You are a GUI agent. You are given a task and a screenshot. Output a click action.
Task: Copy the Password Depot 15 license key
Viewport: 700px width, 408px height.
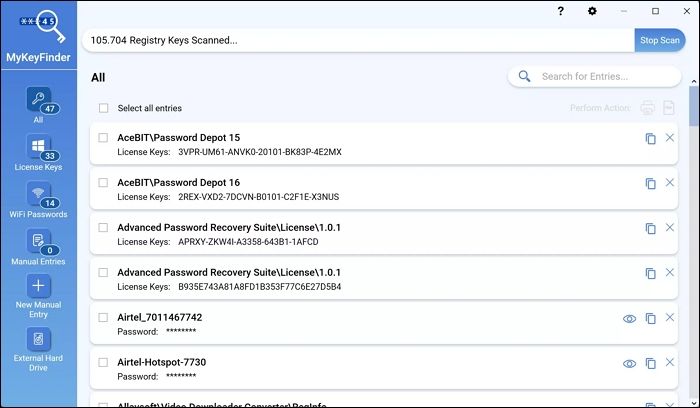pos(650,139)
